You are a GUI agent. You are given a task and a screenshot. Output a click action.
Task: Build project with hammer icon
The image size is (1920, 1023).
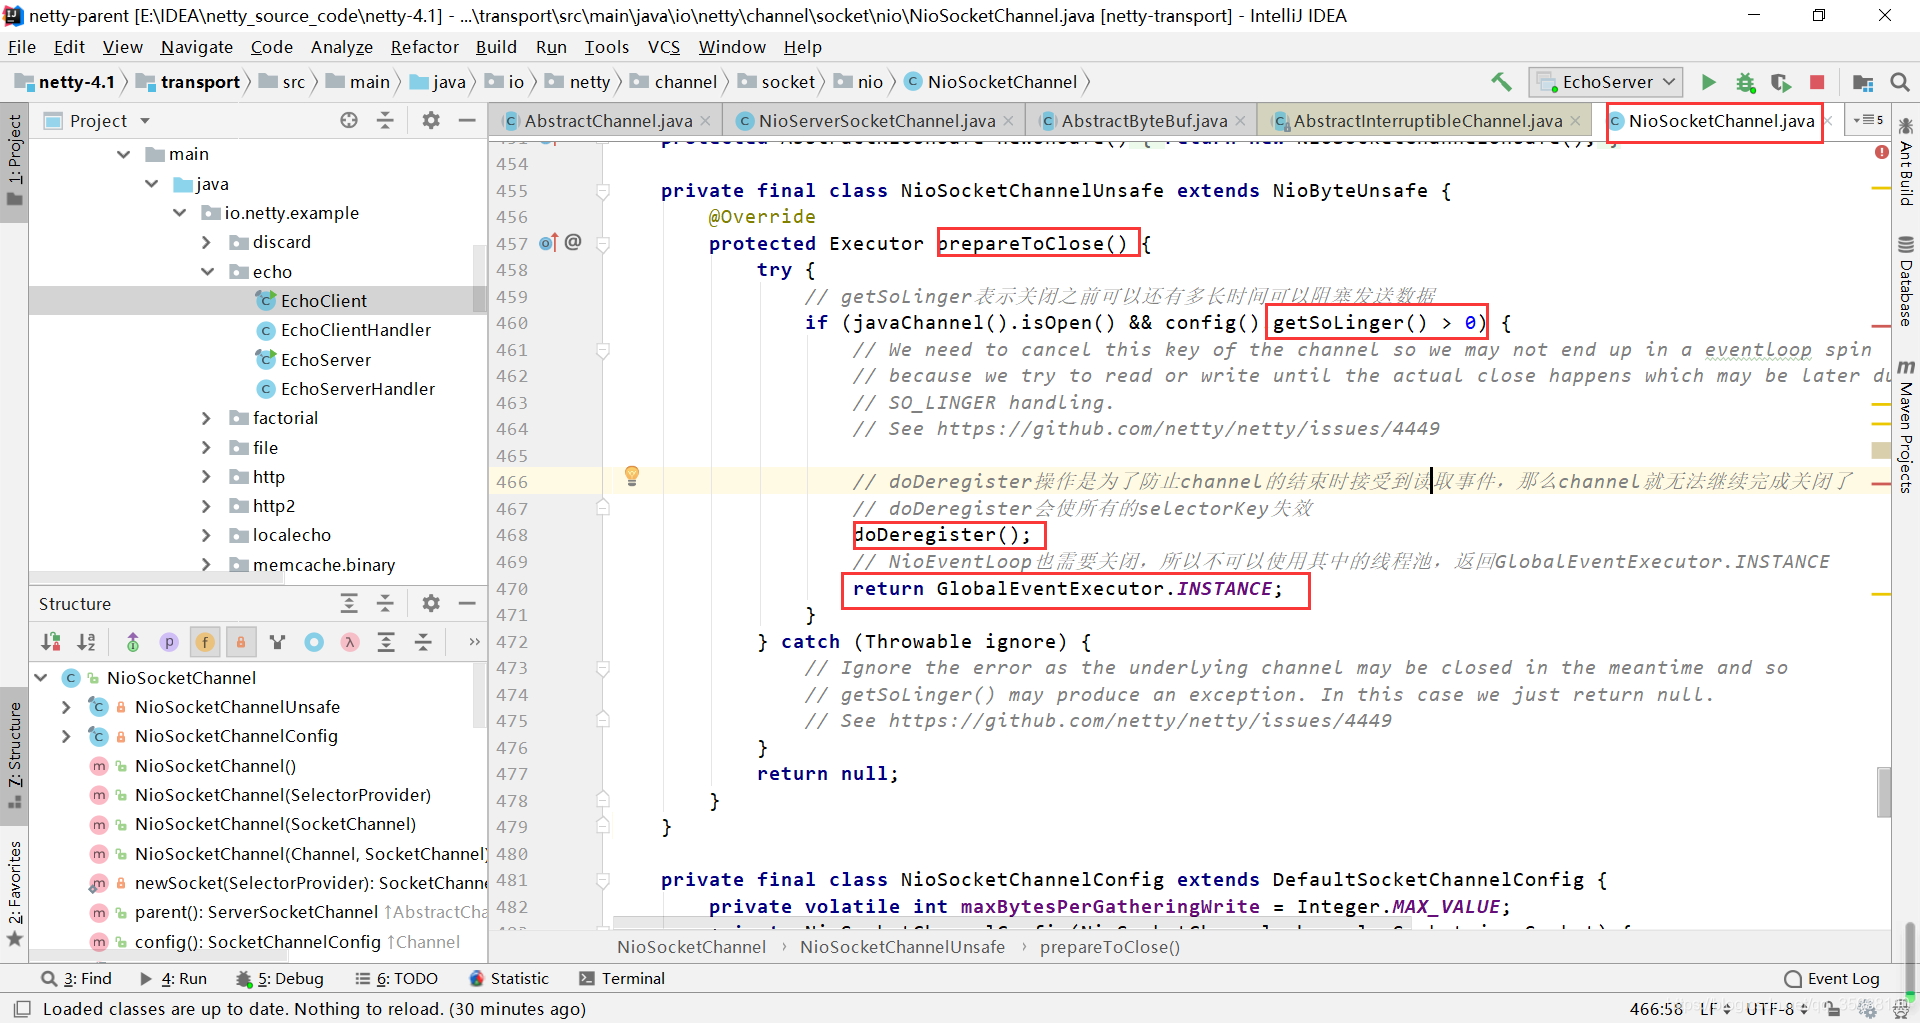[1501, 82]
